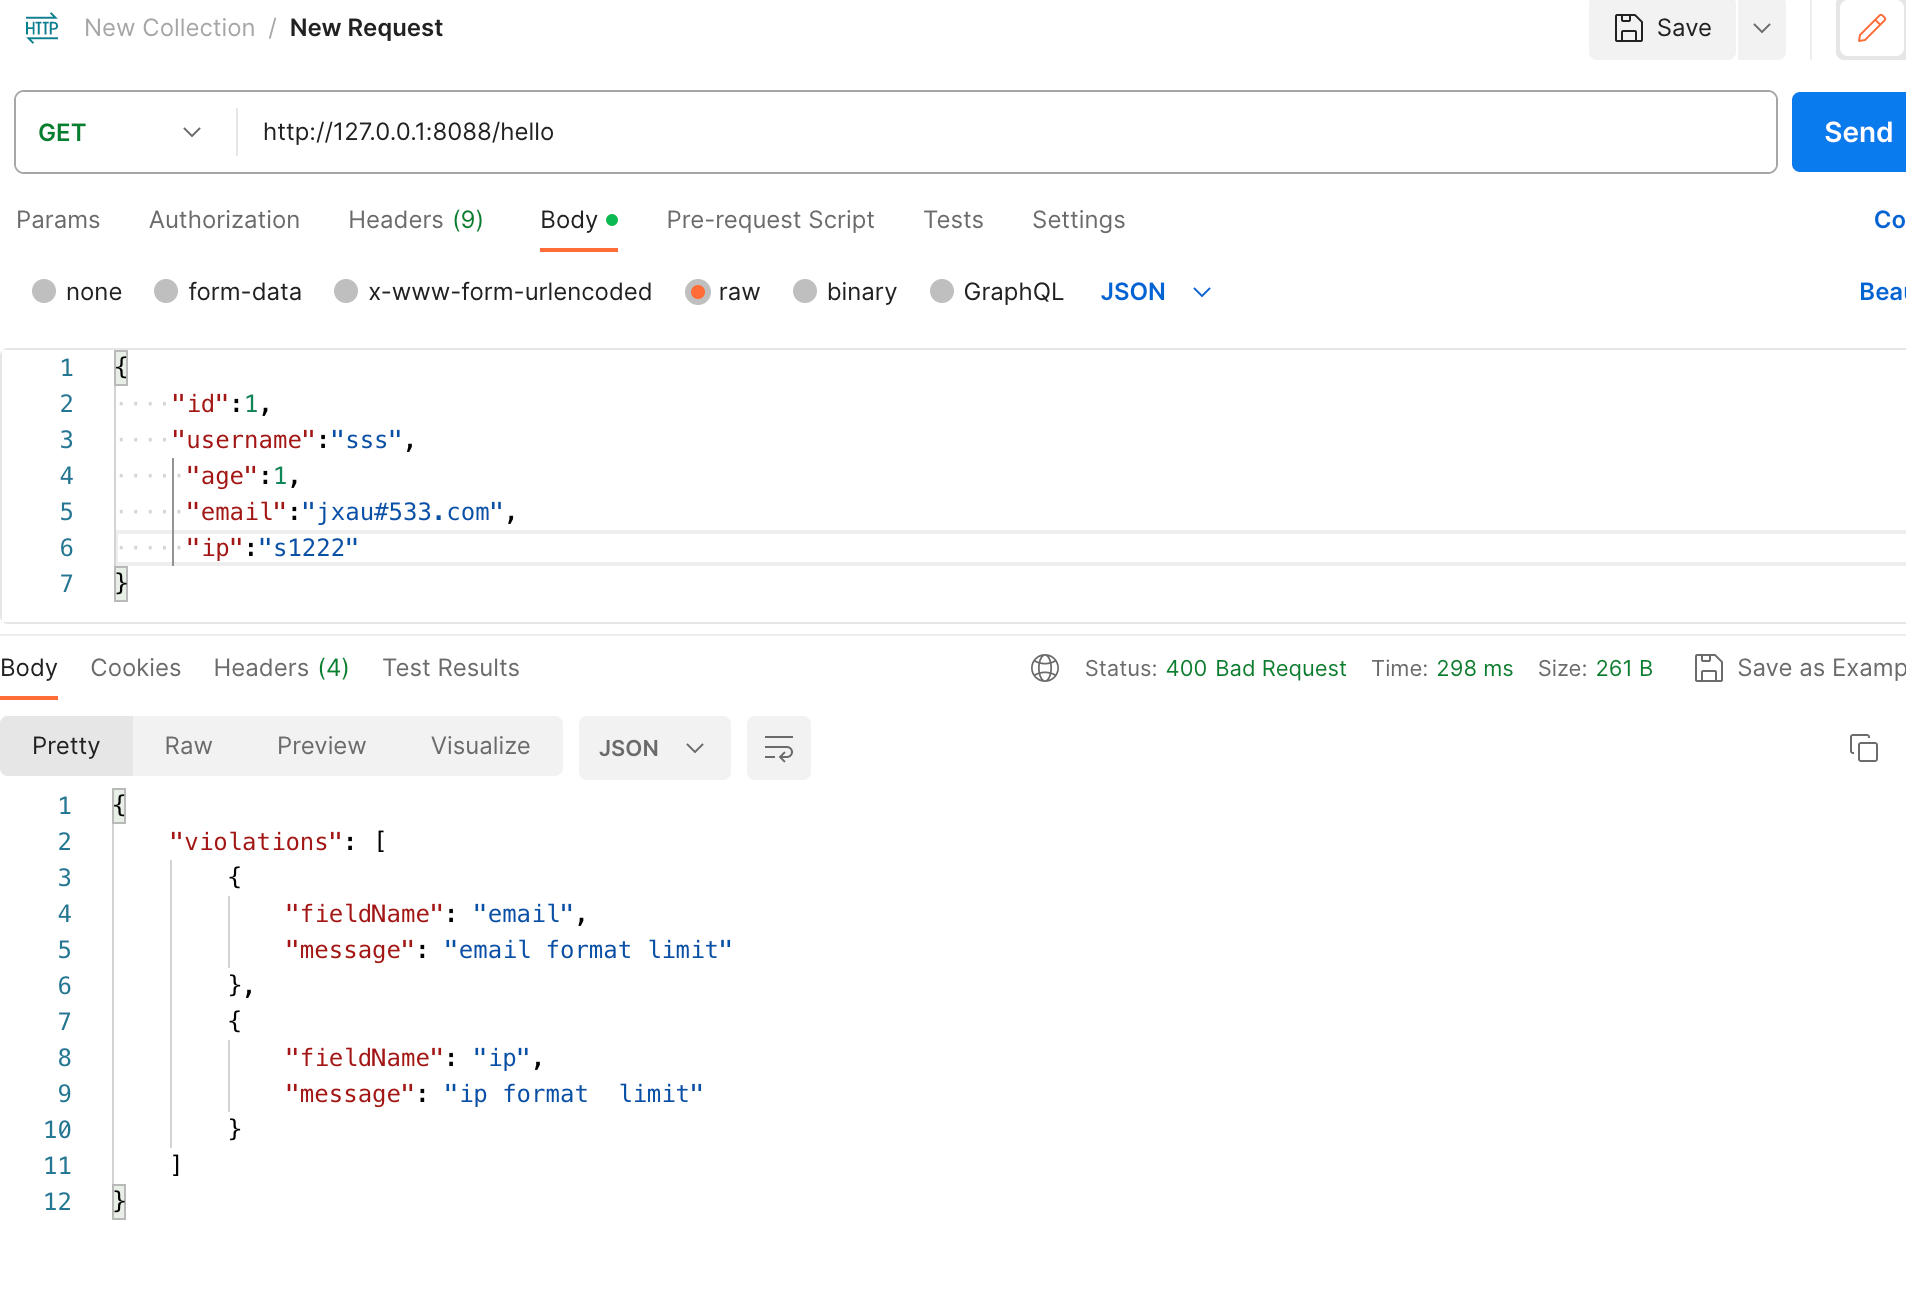Image resolution: width=1906 pixels, height=1290 pixels.
Task: Click Save as Example
Action: click(x=1800, y=668)
